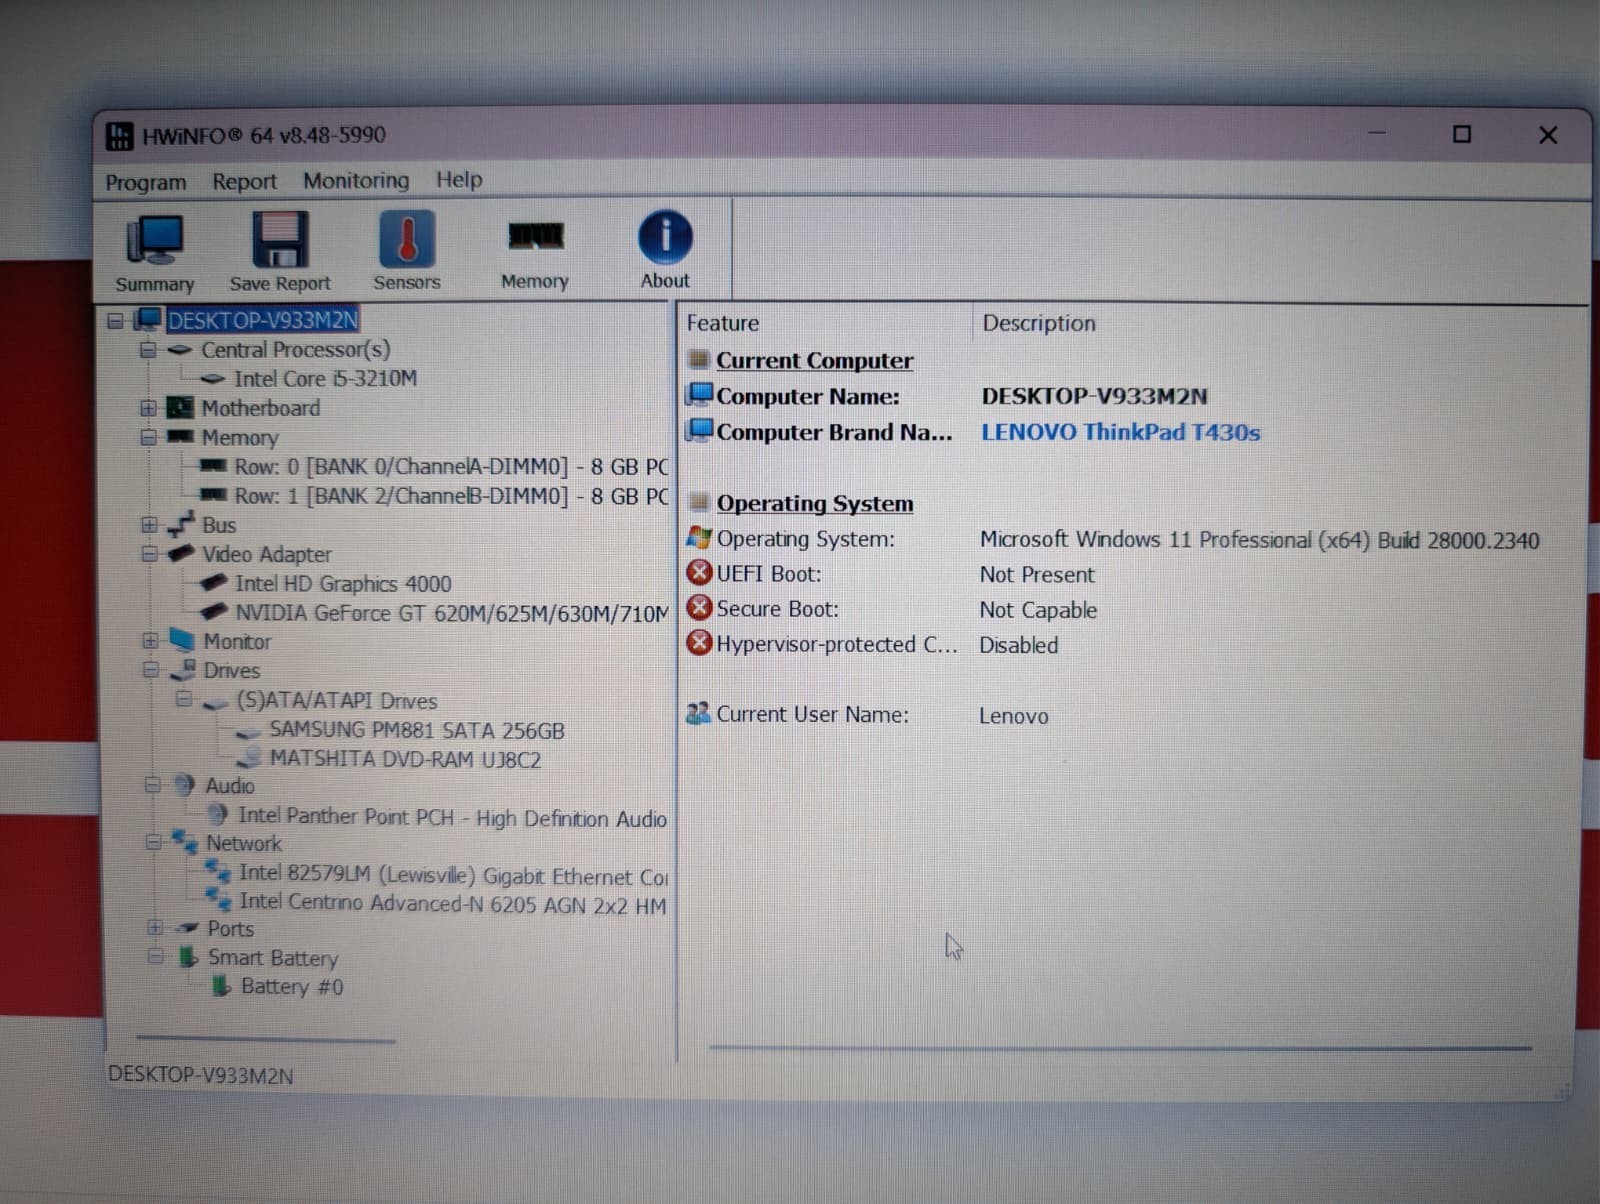Click the Operating System section heading

[x=815, y=503]
